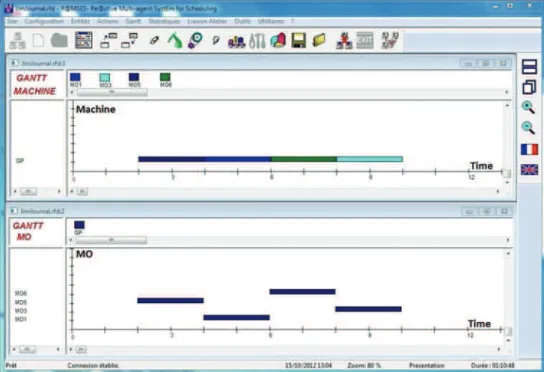Open the window list table icon

(x=84, y=40)
